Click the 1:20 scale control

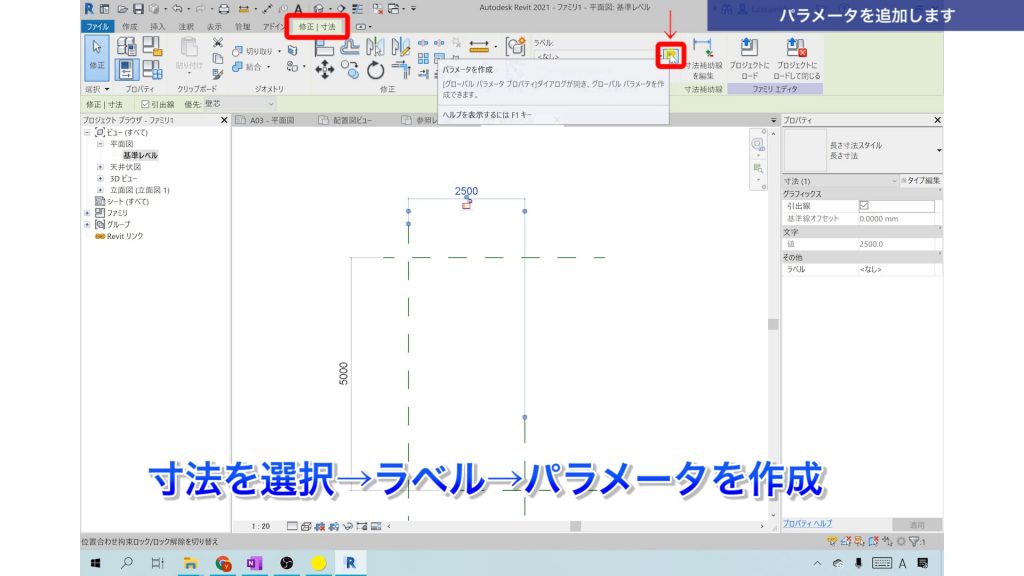[x=260, y=527]
